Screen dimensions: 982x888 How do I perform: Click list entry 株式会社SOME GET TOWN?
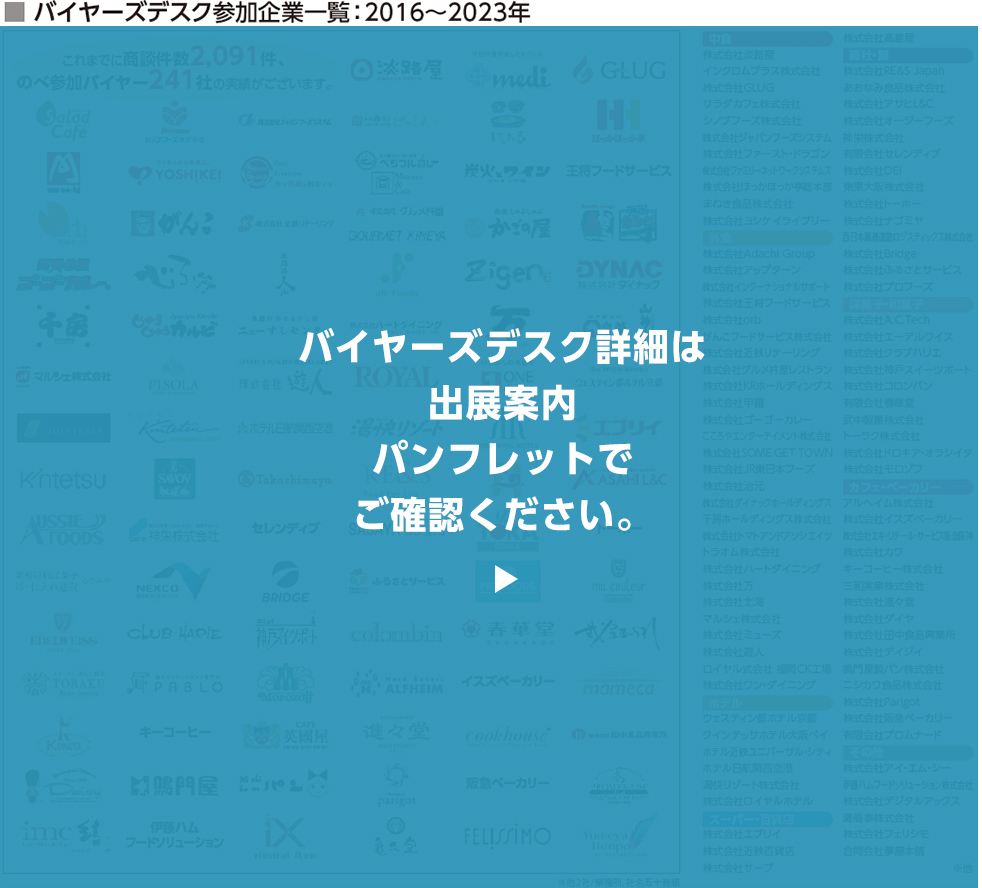pos(768,452)
